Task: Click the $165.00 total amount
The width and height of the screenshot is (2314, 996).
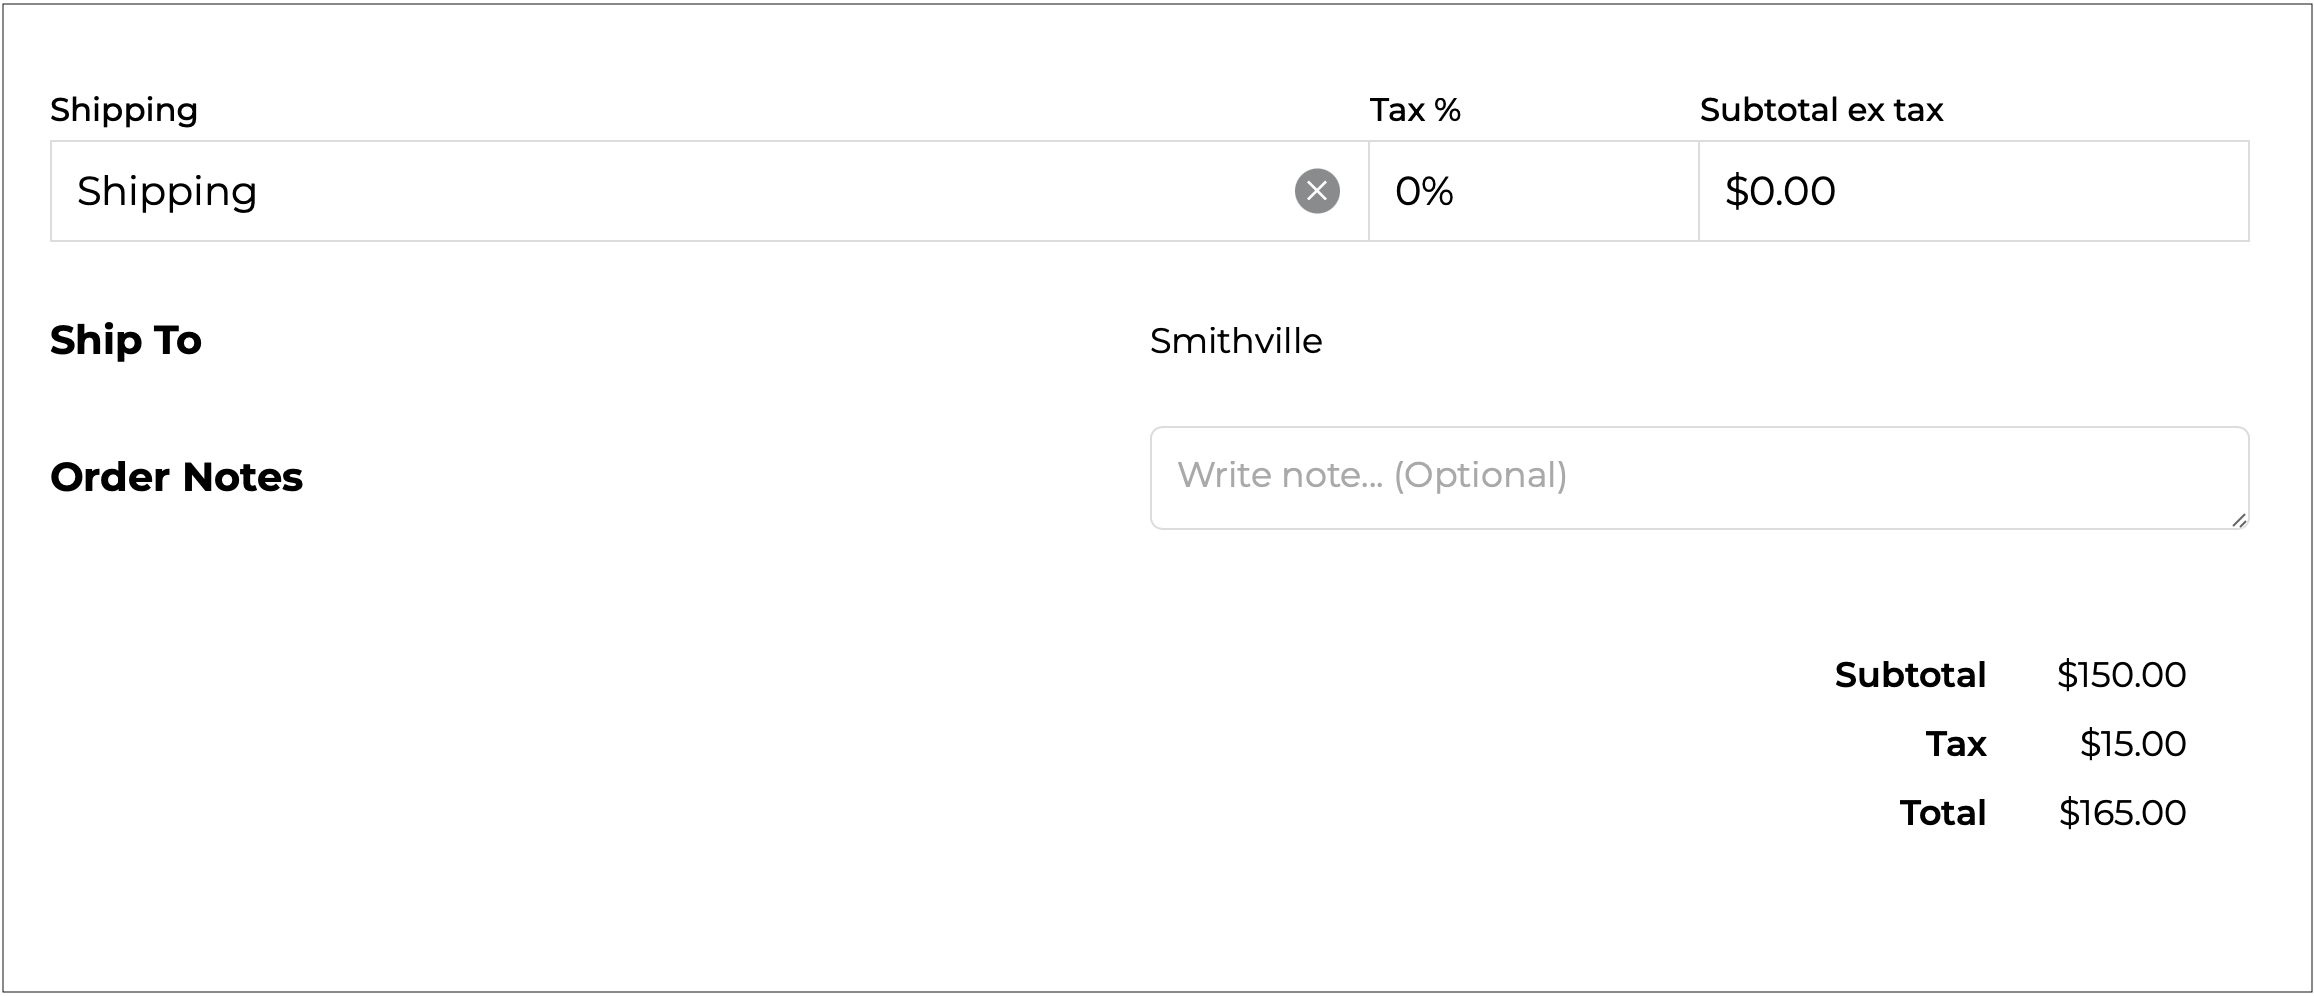Action: tap(2122, 813)
